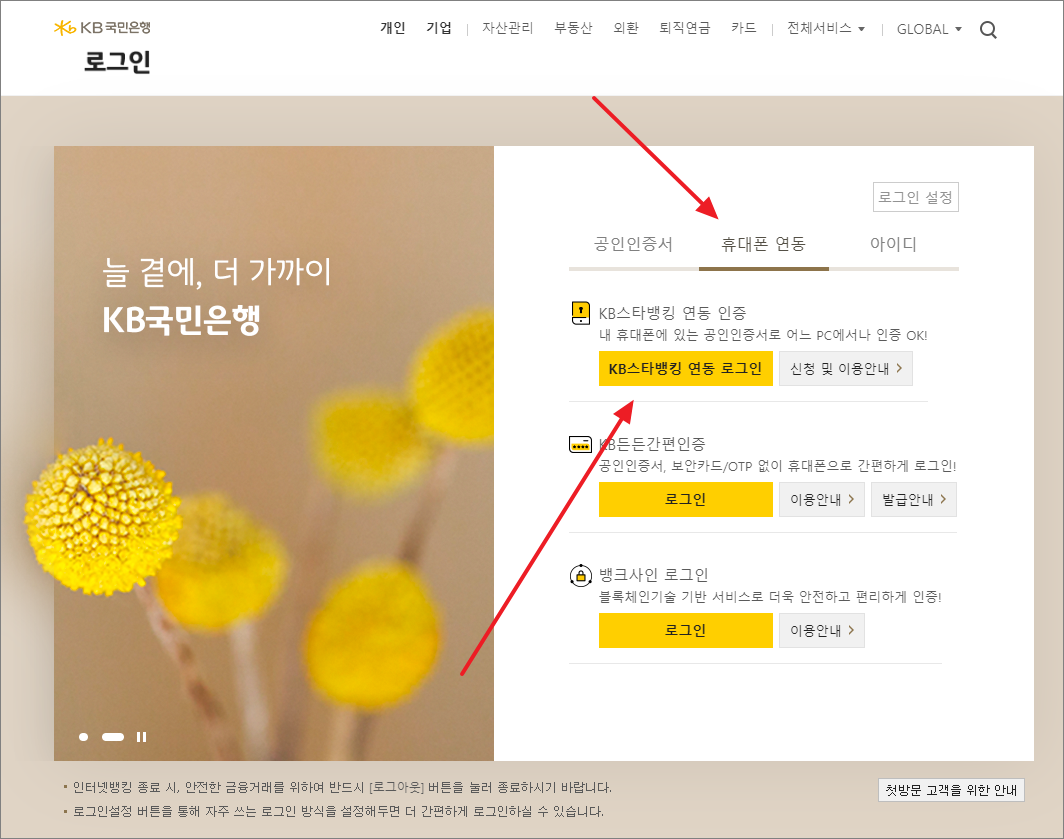Click the KB스타뱅킹 연동 인증 heading
Viewport: 1064px width, 839px height.
[672, 313]
